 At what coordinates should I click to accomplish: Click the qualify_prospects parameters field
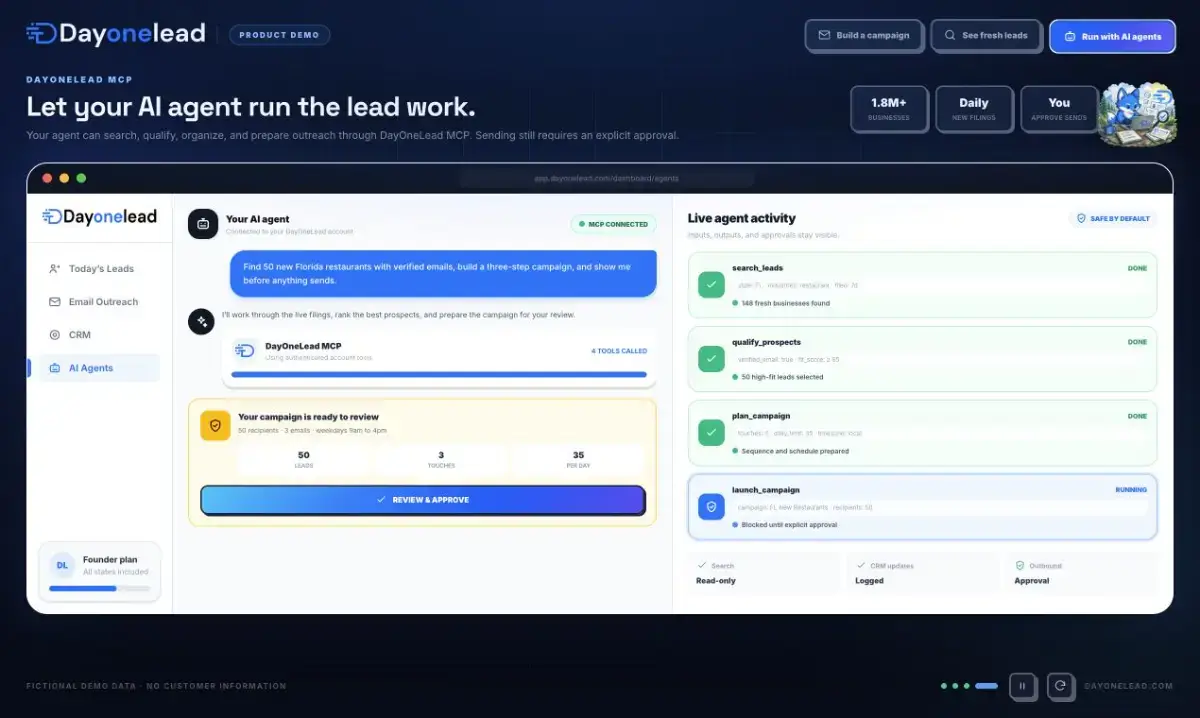point(940,359)
